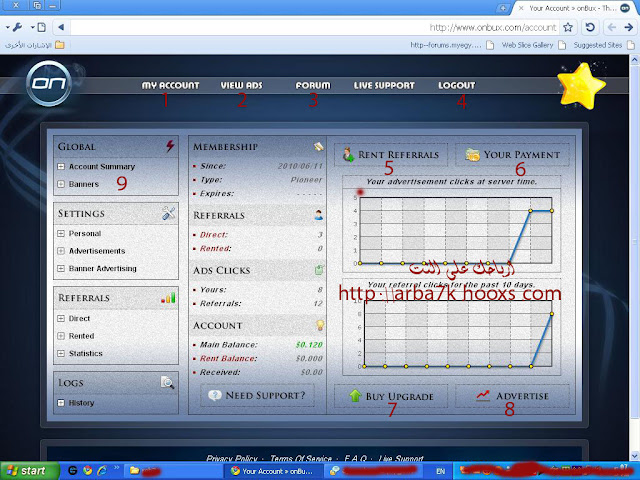Click the Rent Referrals button
Image resolution: width=640 pixels, height=480 pixels.
[x=391, y=155]
